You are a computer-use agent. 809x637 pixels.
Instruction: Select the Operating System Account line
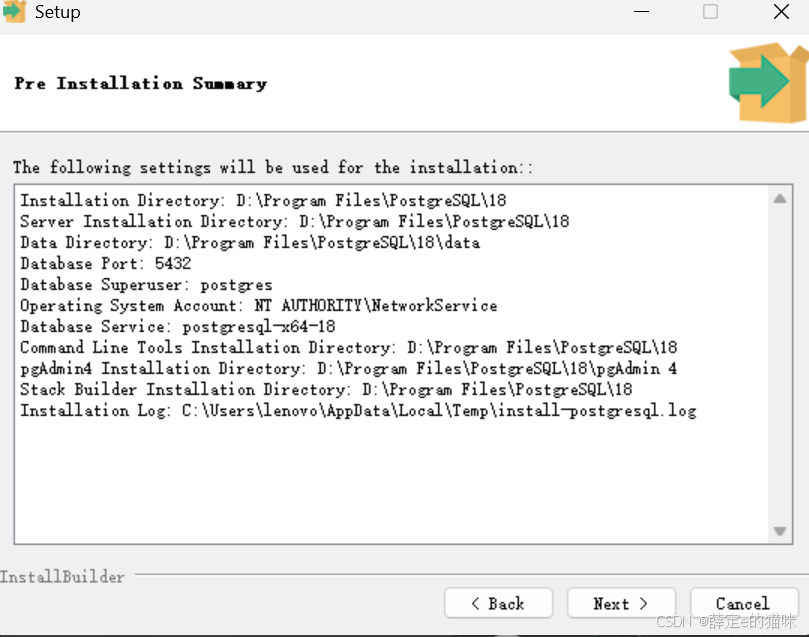[x=259, y=305]
